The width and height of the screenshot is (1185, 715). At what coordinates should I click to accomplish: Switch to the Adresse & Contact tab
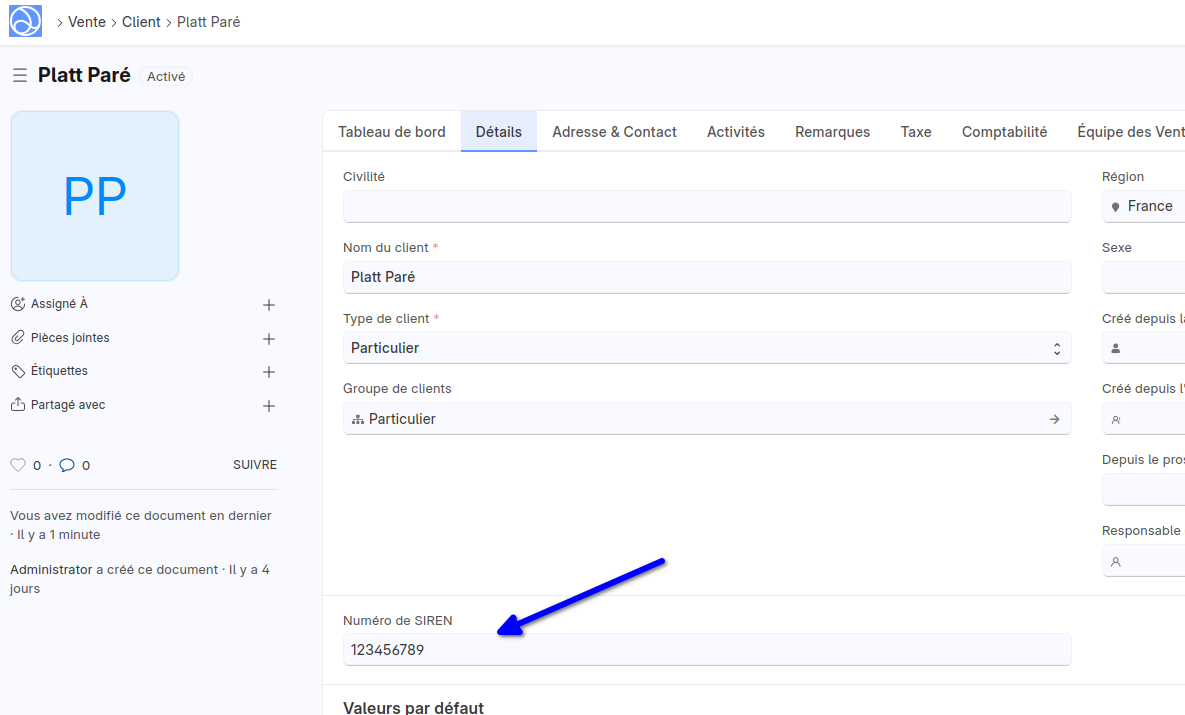(x=614, y=132)
